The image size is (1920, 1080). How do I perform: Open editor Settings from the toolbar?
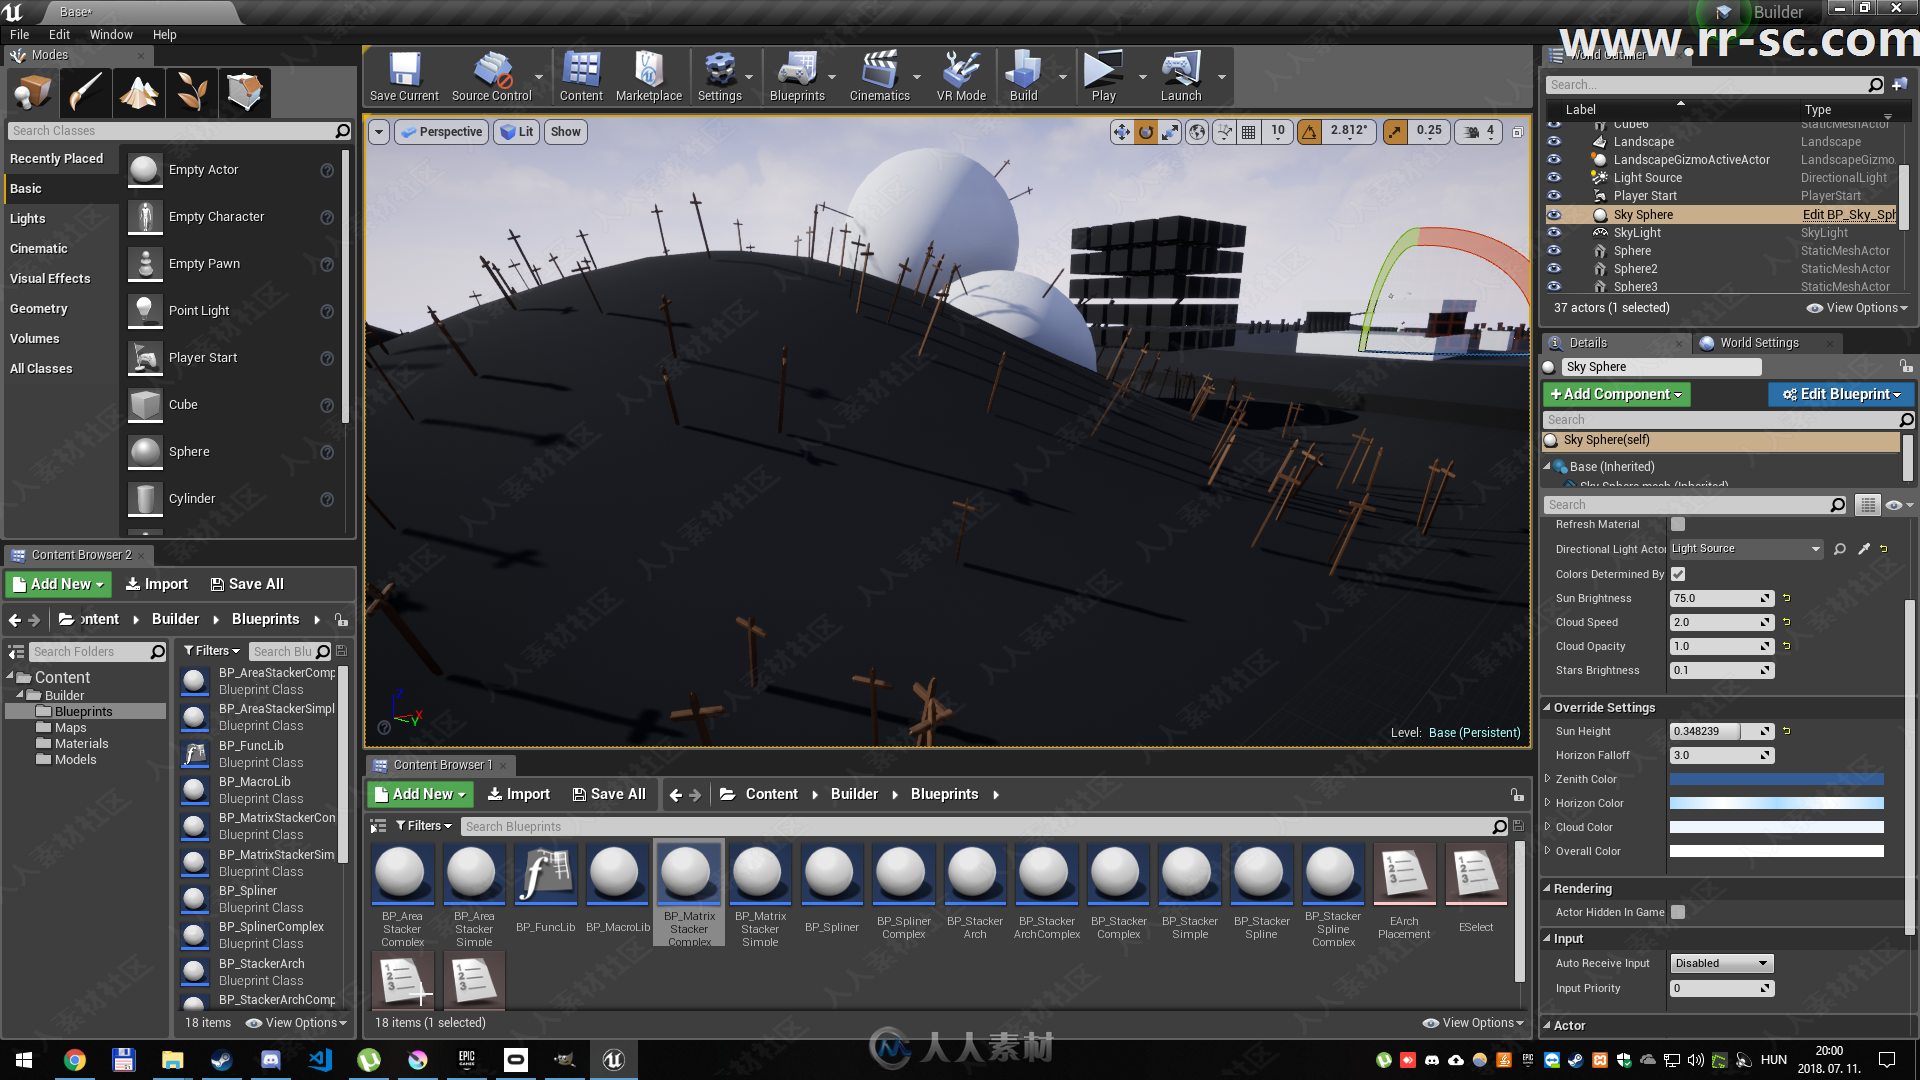click(720, 77)
